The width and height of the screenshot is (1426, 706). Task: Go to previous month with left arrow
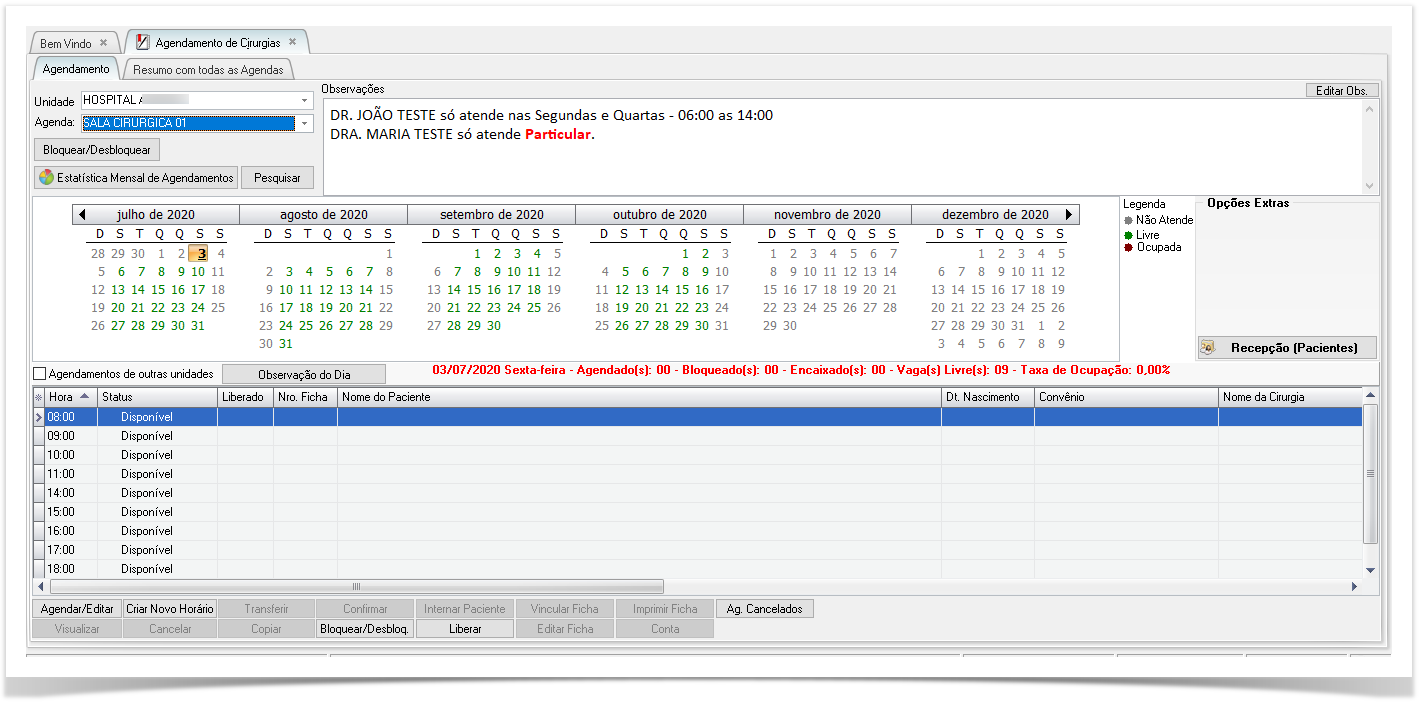[82, 215]
